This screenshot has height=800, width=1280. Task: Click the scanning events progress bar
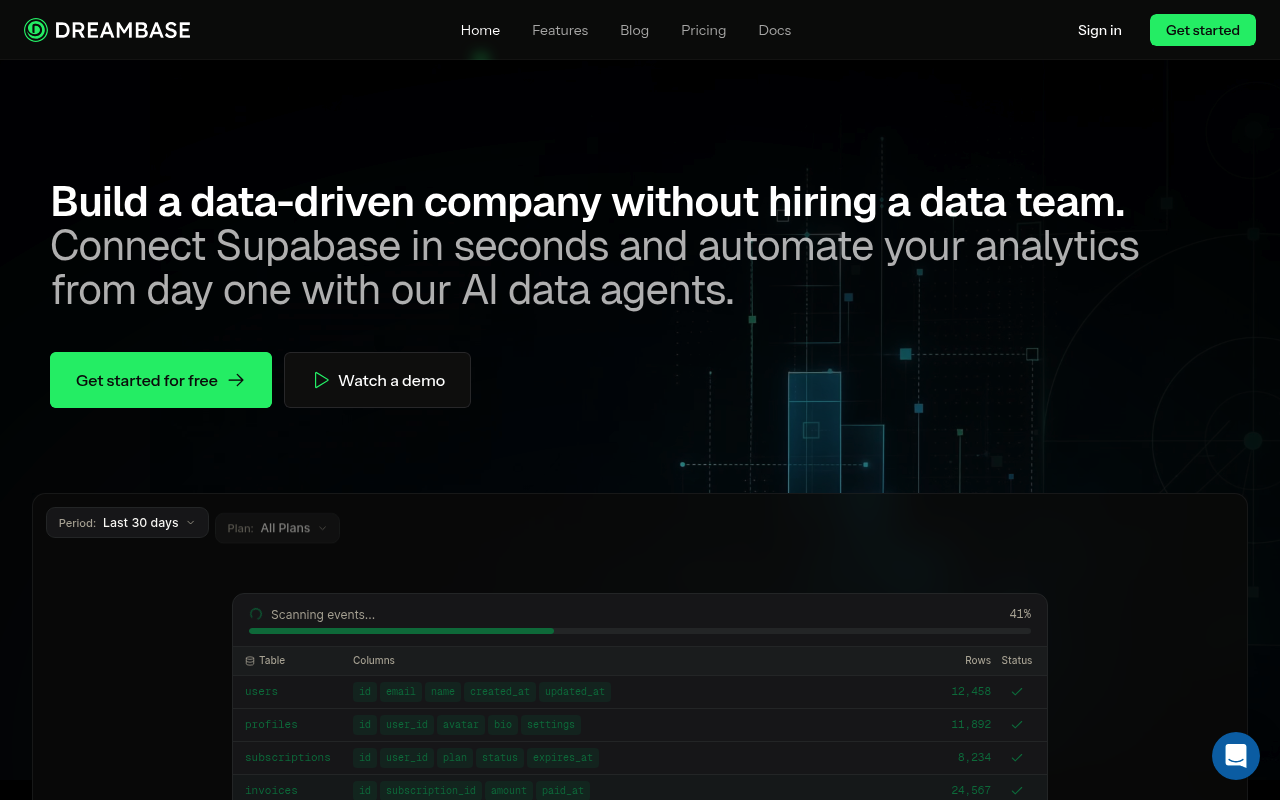coord(640,631)
